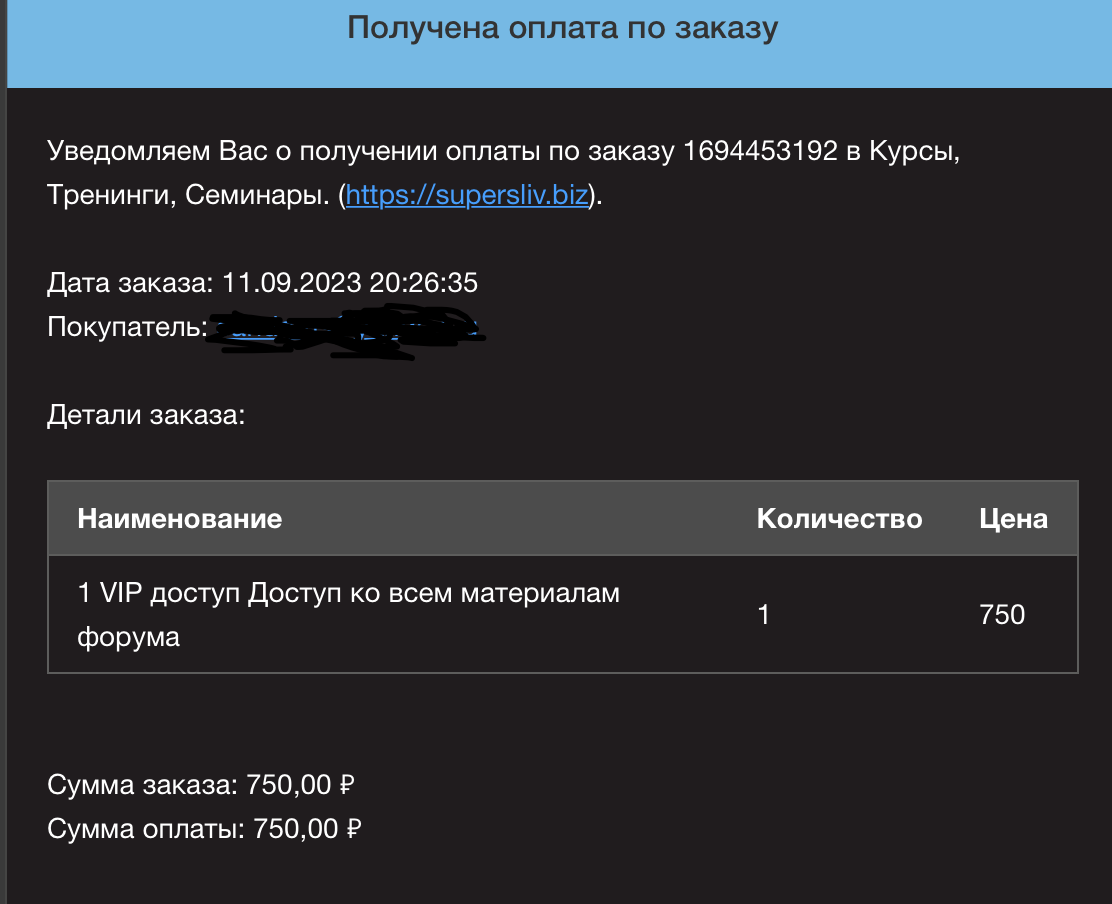Select the order number 1694453192
This screenshot has width=1112, height=904.
(x=760, y=150)
